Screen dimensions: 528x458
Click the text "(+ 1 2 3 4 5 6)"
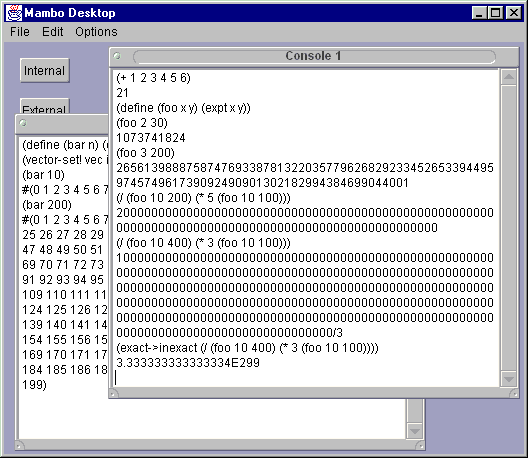[153, 78]
